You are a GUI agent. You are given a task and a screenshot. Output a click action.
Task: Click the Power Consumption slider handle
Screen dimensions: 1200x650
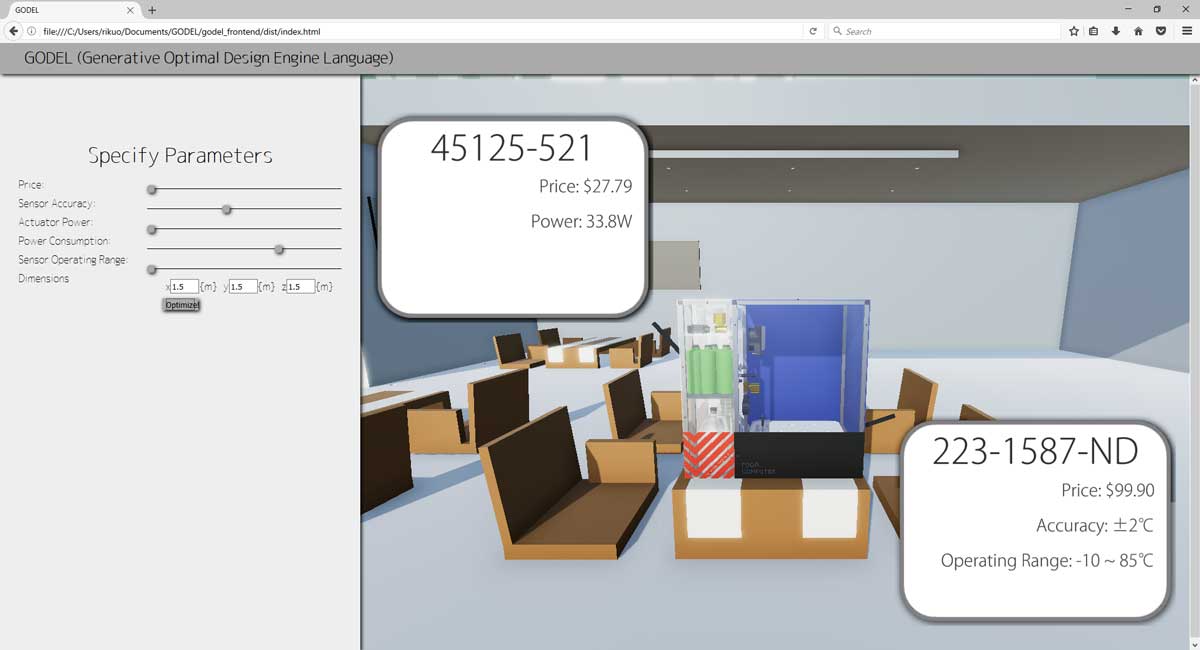click(x=279, y=249)
